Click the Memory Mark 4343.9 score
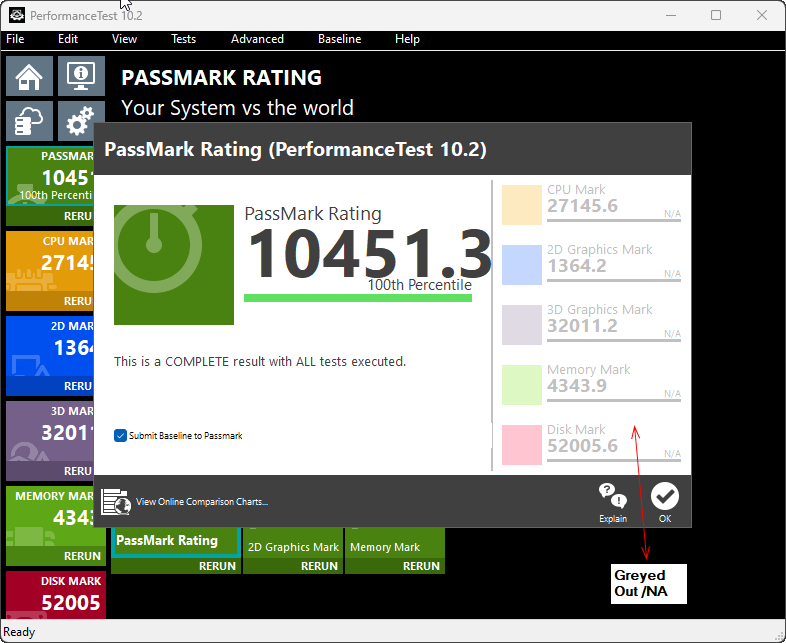 576,386
